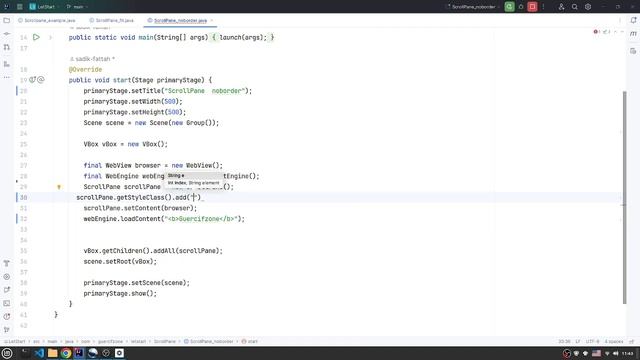
Task: Open IDE Settings gear icon
Action: [x=588, y=7]
